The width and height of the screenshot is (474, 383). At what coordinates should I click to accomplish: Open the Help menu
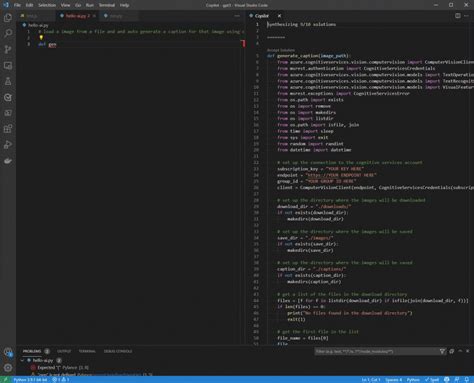124,5
